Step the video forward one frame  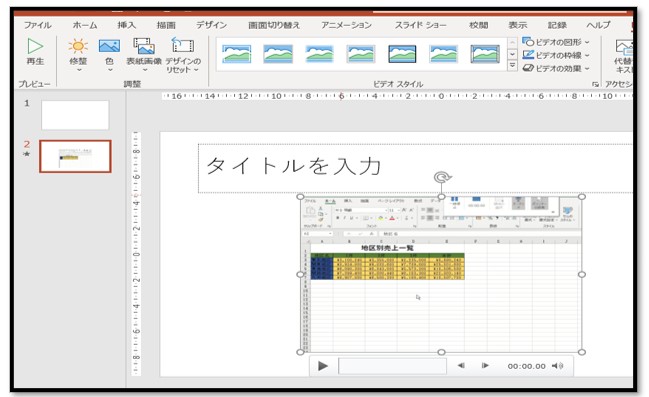click(485, 366)
